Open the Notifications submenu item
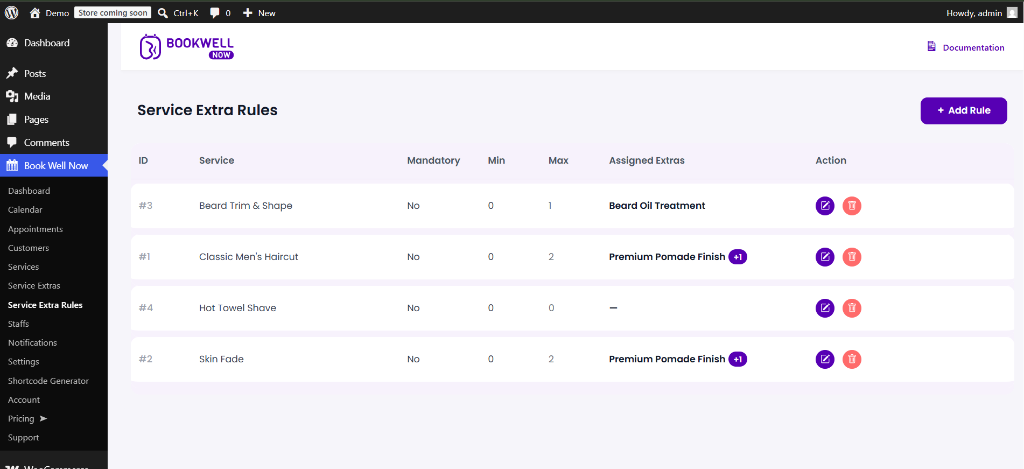1024x469 pixels. point(32,342)
